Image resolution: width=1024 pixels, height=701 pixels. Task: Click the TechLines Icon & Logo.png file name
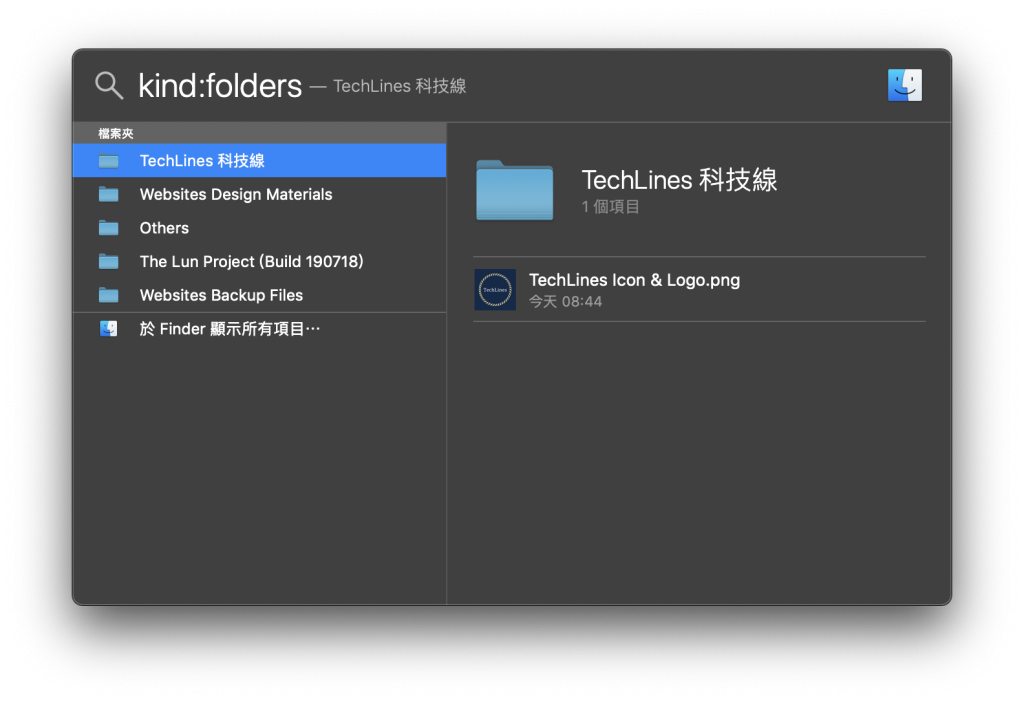pyautogui.click(x=634, y=280)
